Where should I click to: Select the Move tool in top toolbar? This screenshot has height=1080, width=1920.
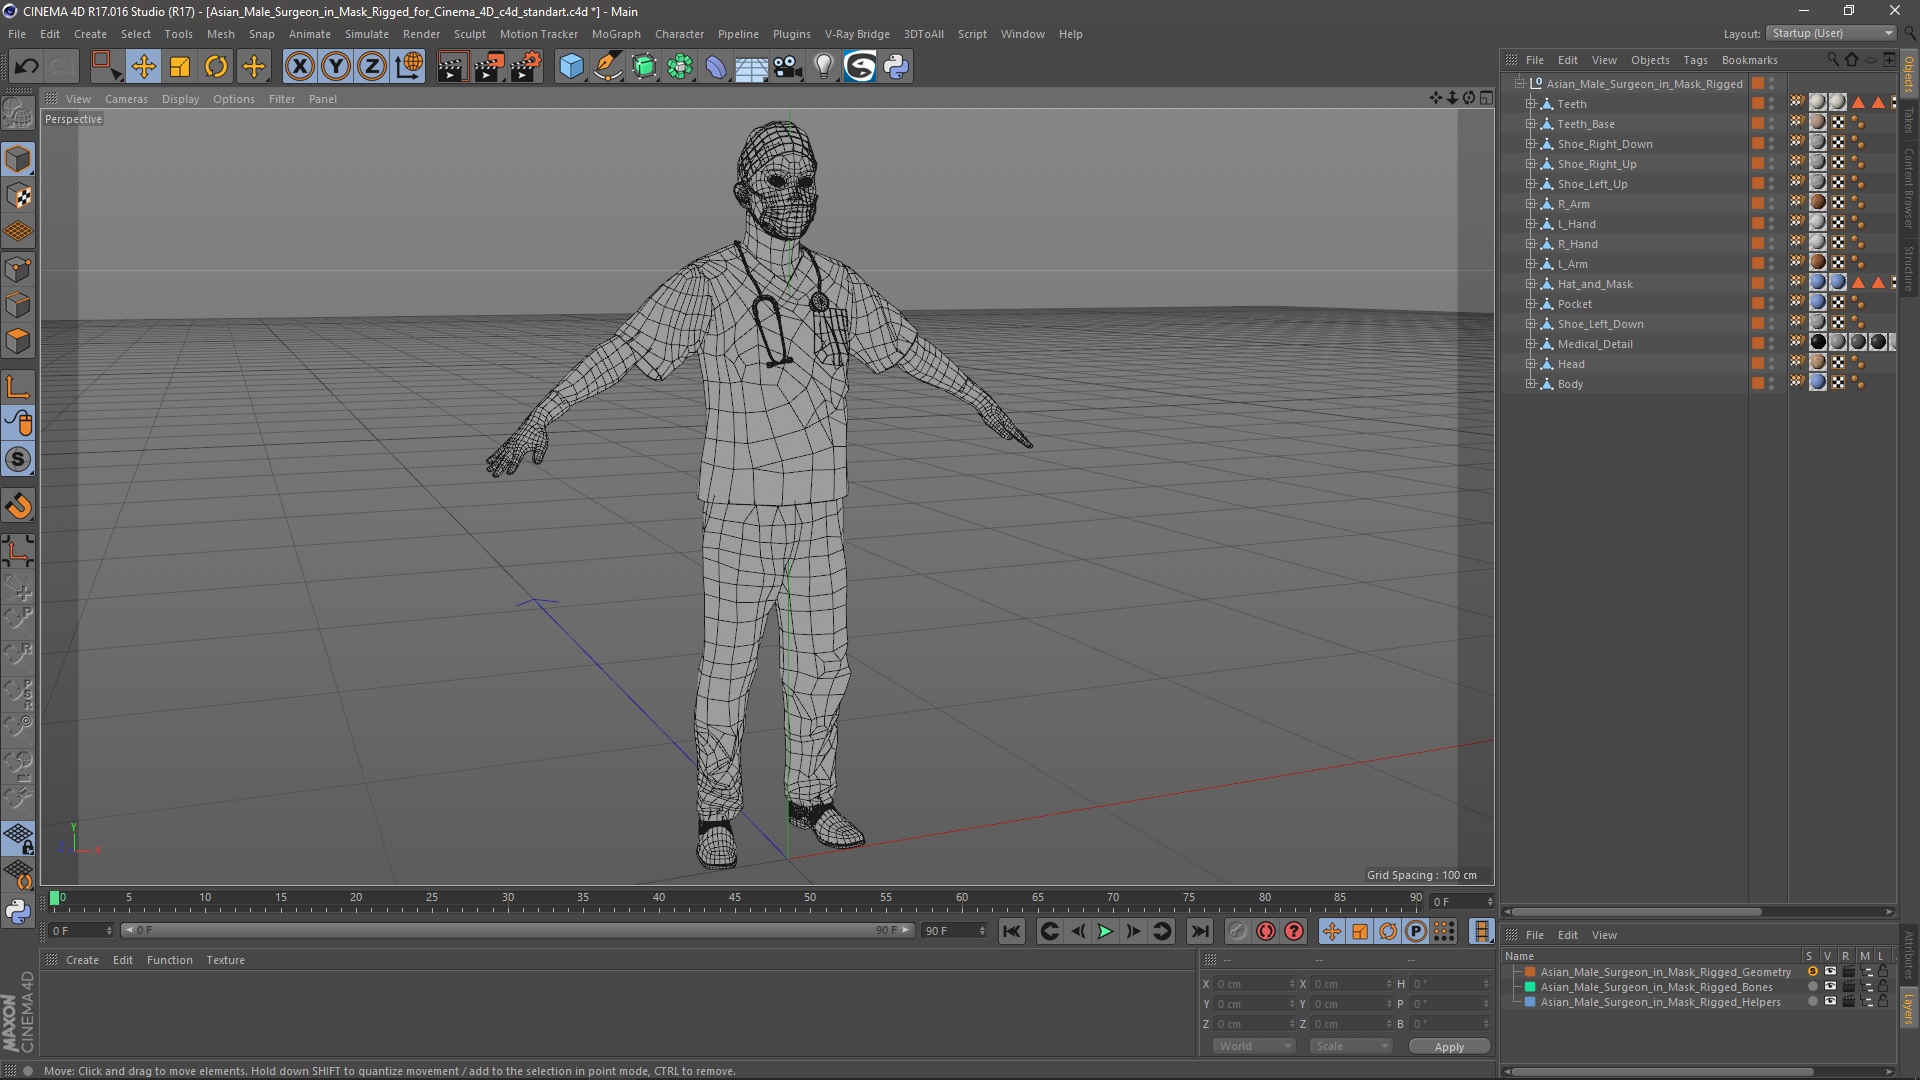click(143, 67)
